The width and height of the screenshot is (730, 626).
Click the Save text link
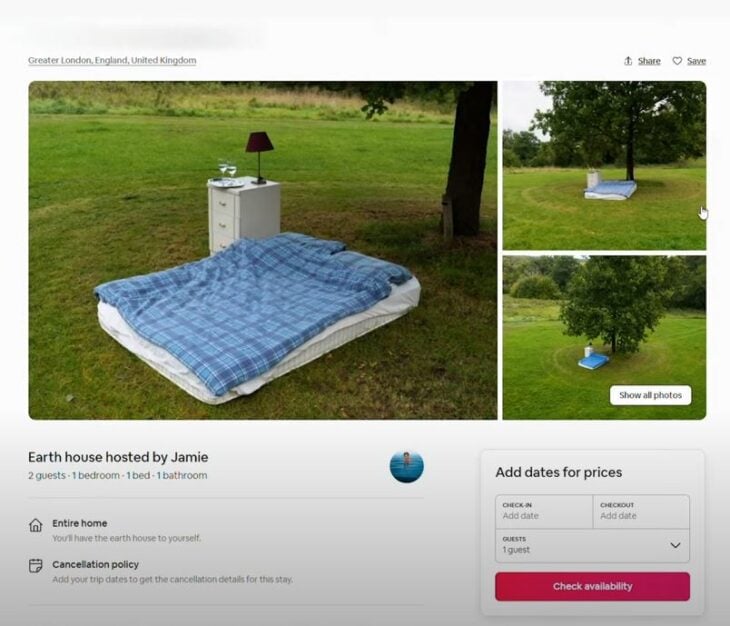[x=696, y=61]
